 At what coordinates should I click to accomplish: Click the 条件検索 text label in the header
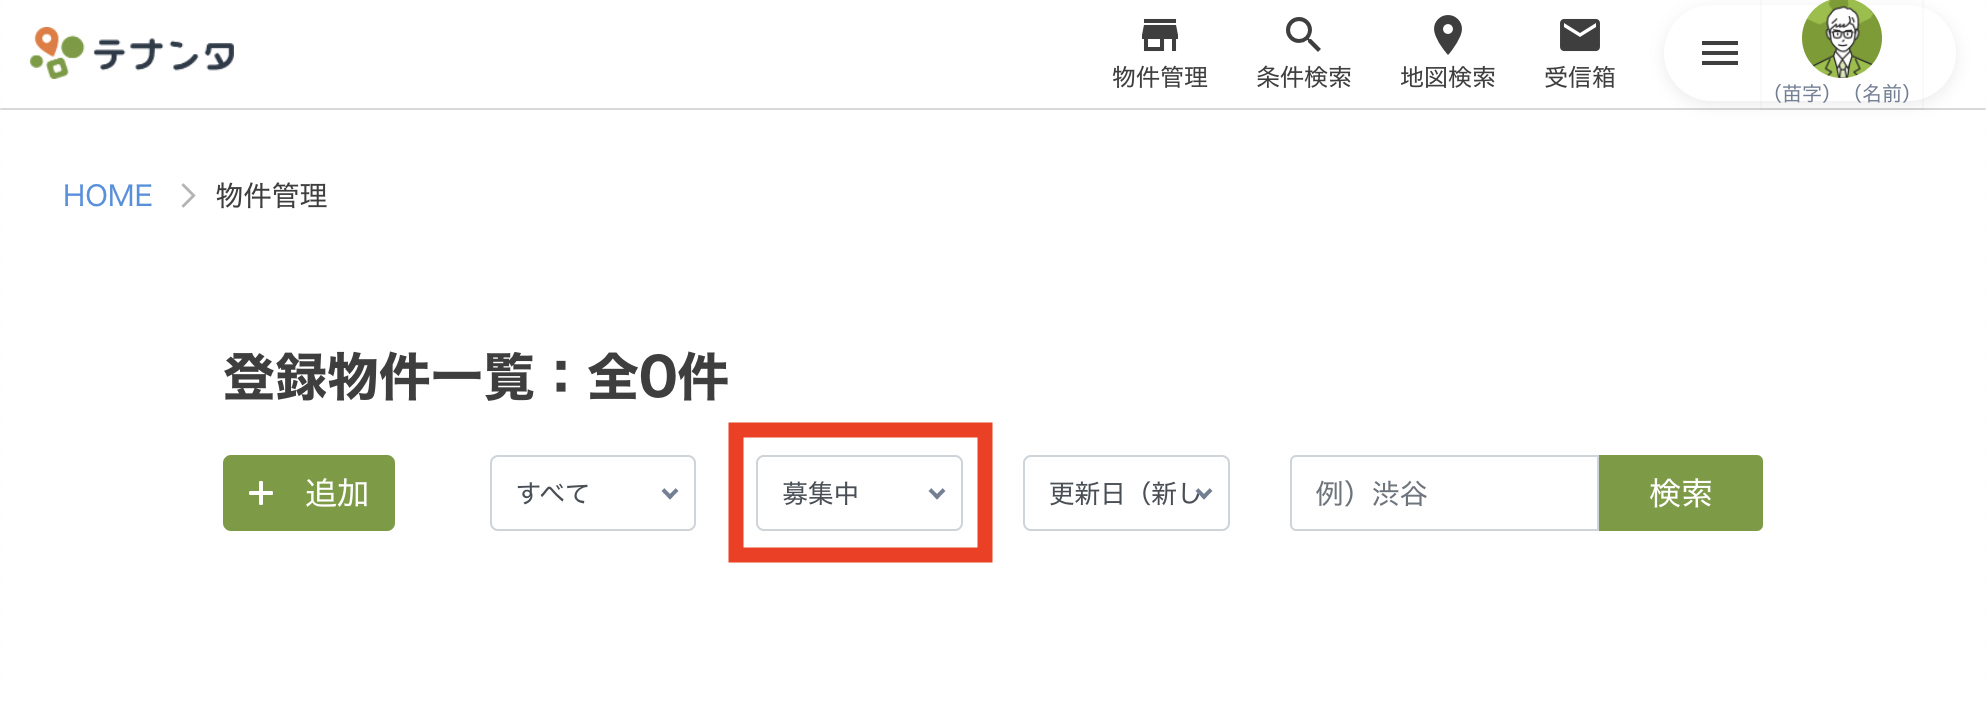coord(1303,77)
